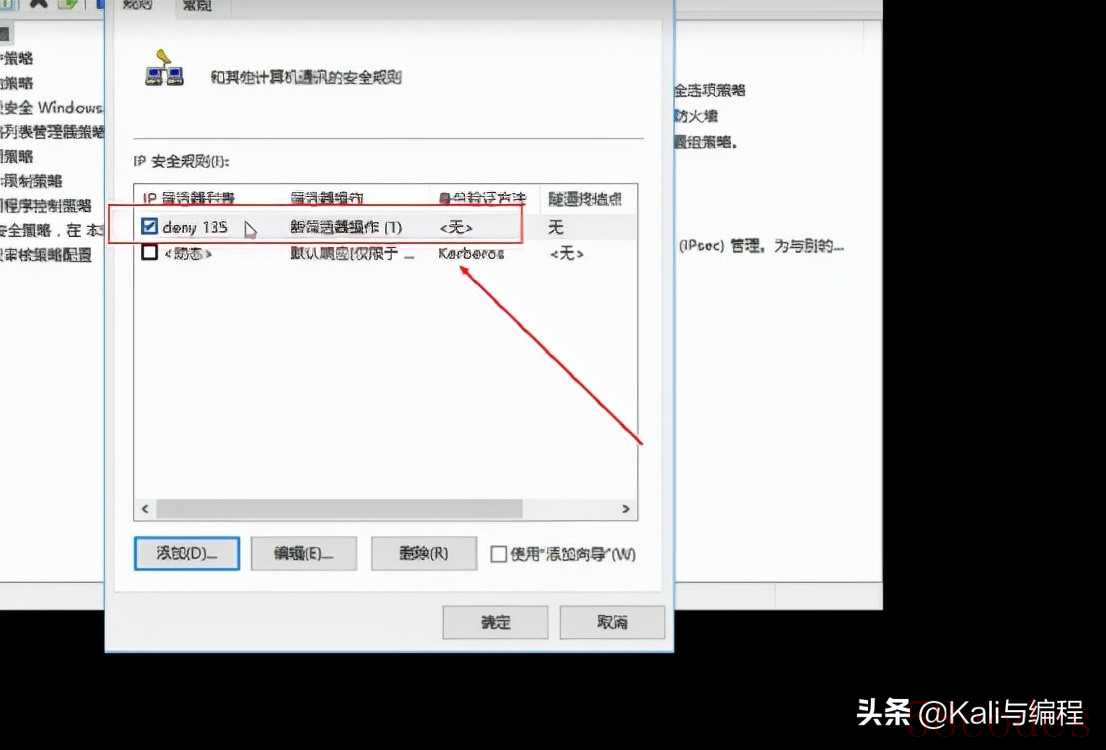Image resolution: width=1106 pixels, height=750 pixels.
Task: Confirm the dialog with 确定
Action: click(x=495, y=622)
